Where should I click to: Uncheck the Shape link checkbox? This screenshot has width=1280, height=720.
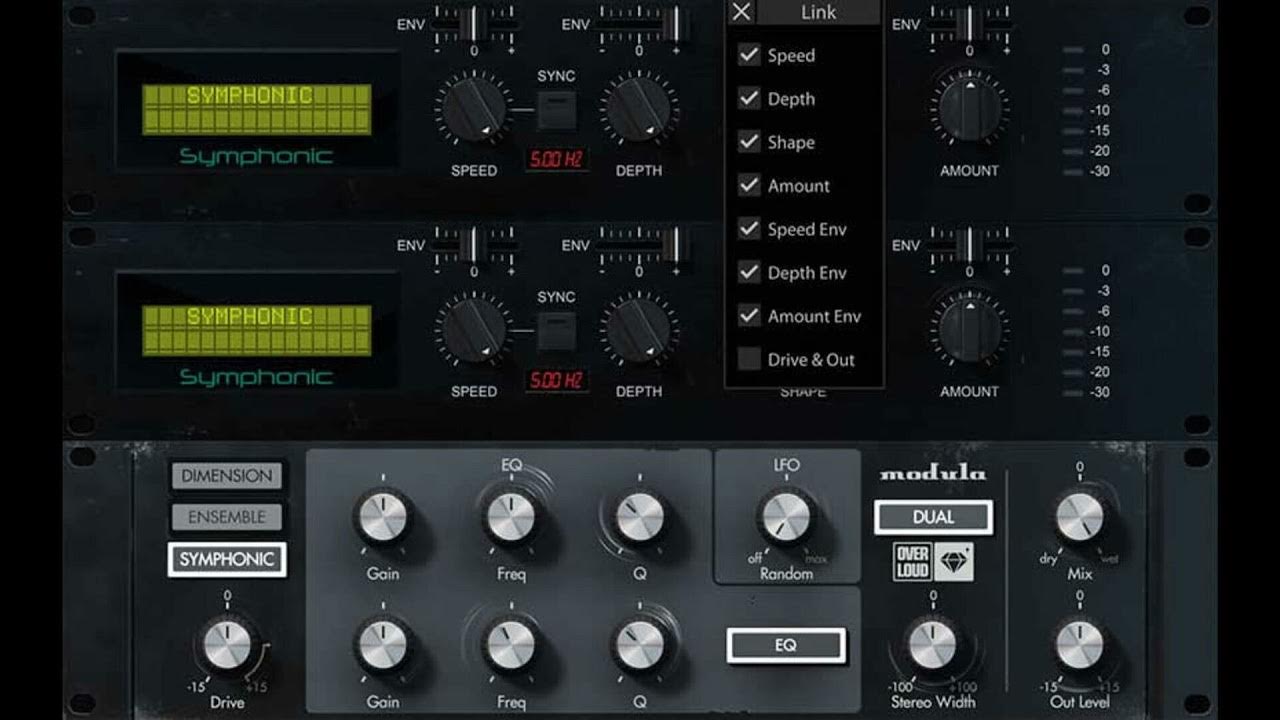pyautogui.click(x=749, y=142)
